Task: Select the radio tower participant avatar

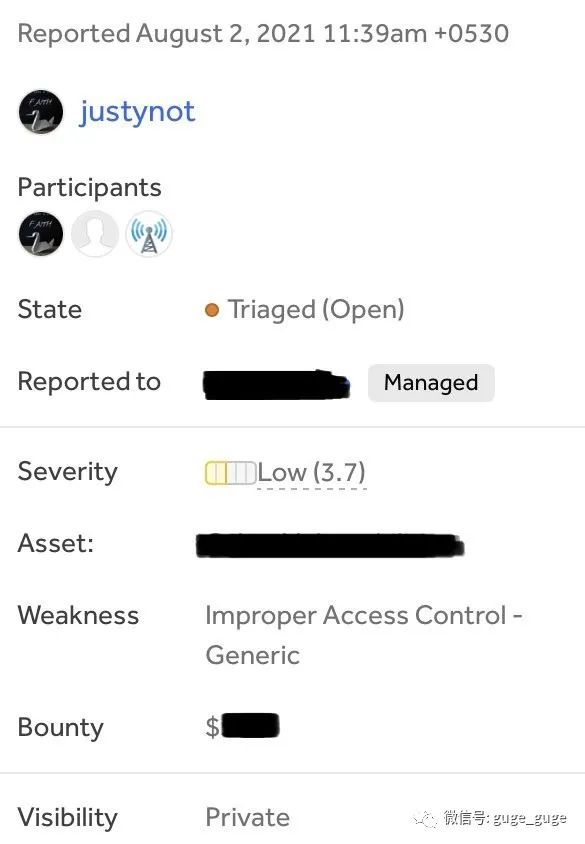Action: [x=149, y=234]
